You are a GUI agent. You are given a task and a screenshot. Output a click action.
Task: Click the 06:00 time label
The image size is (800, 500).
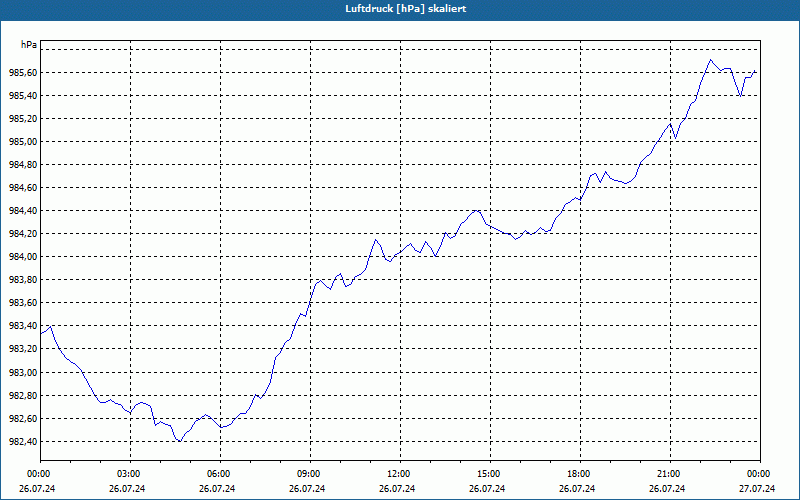click(220, 474)
